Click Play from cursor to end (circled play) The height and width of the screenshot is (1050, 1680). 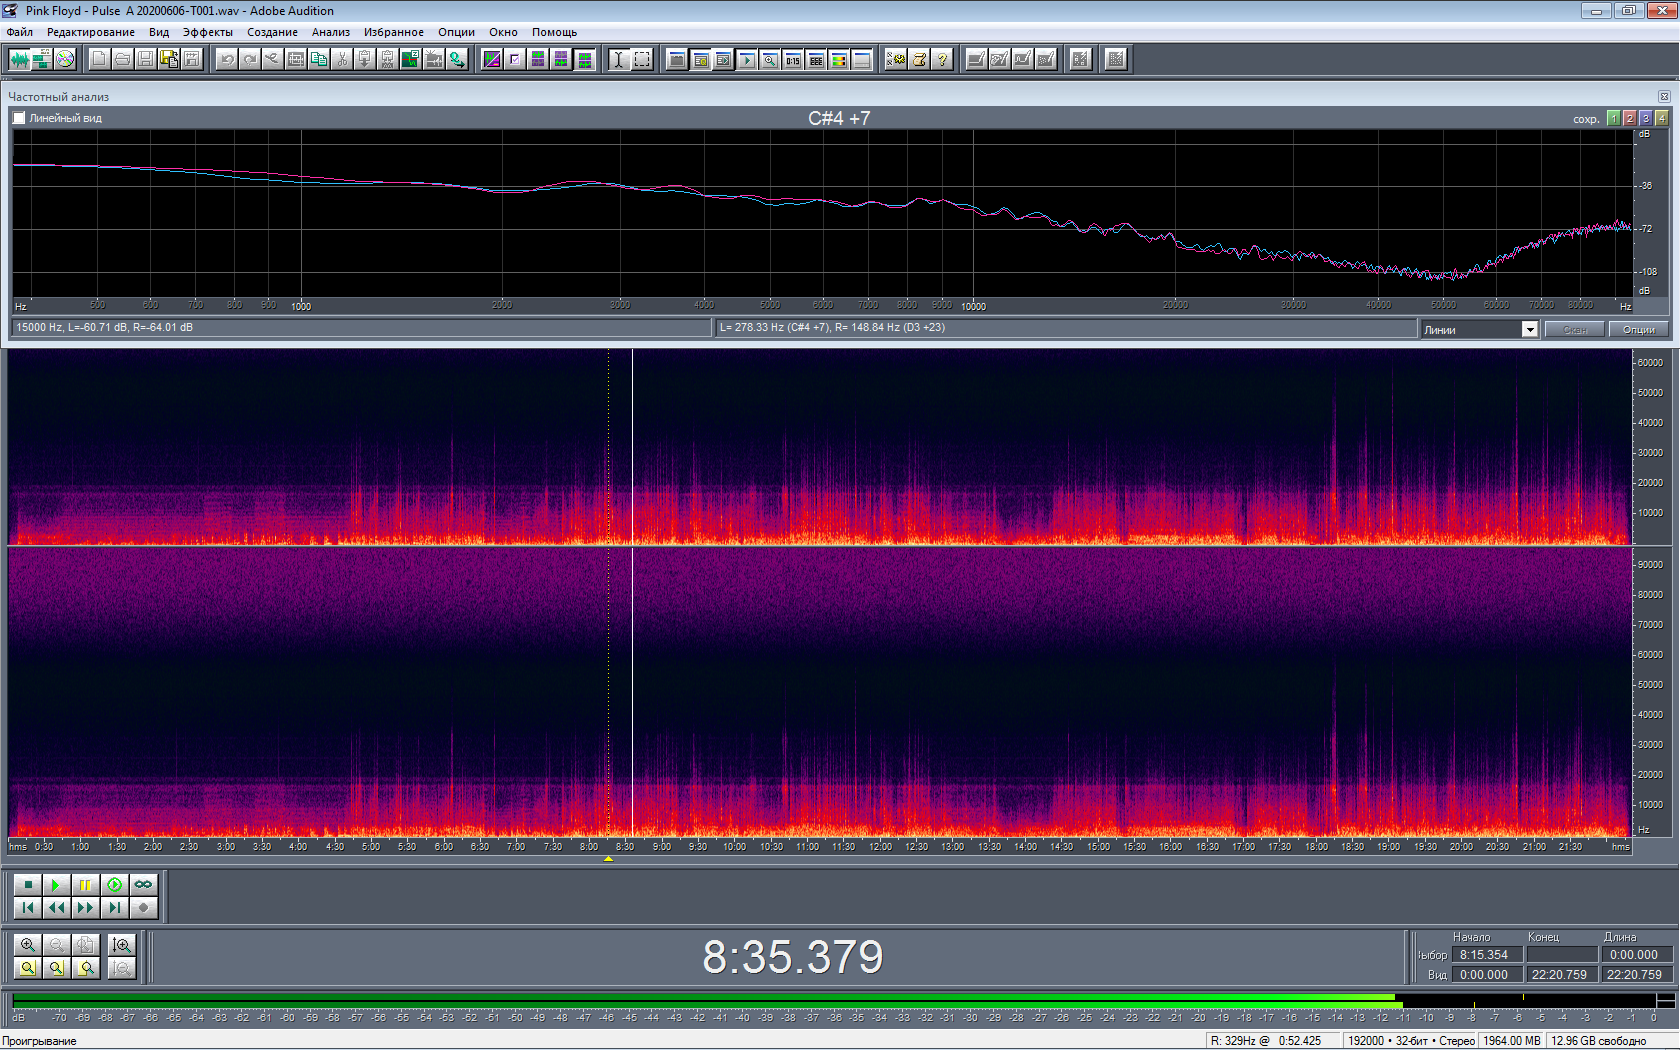[x=115, y=884]
